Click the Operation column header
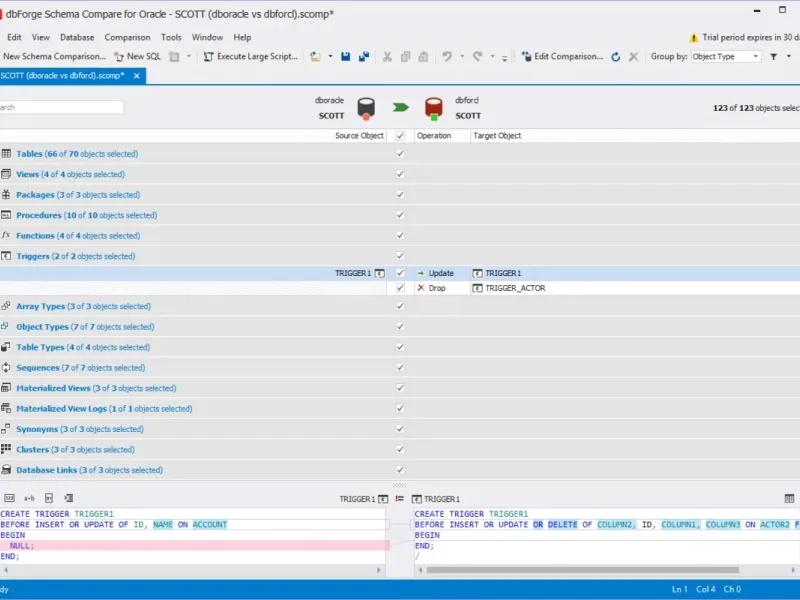The width and height of the screenshot is (800, 600). coord(442,136)
